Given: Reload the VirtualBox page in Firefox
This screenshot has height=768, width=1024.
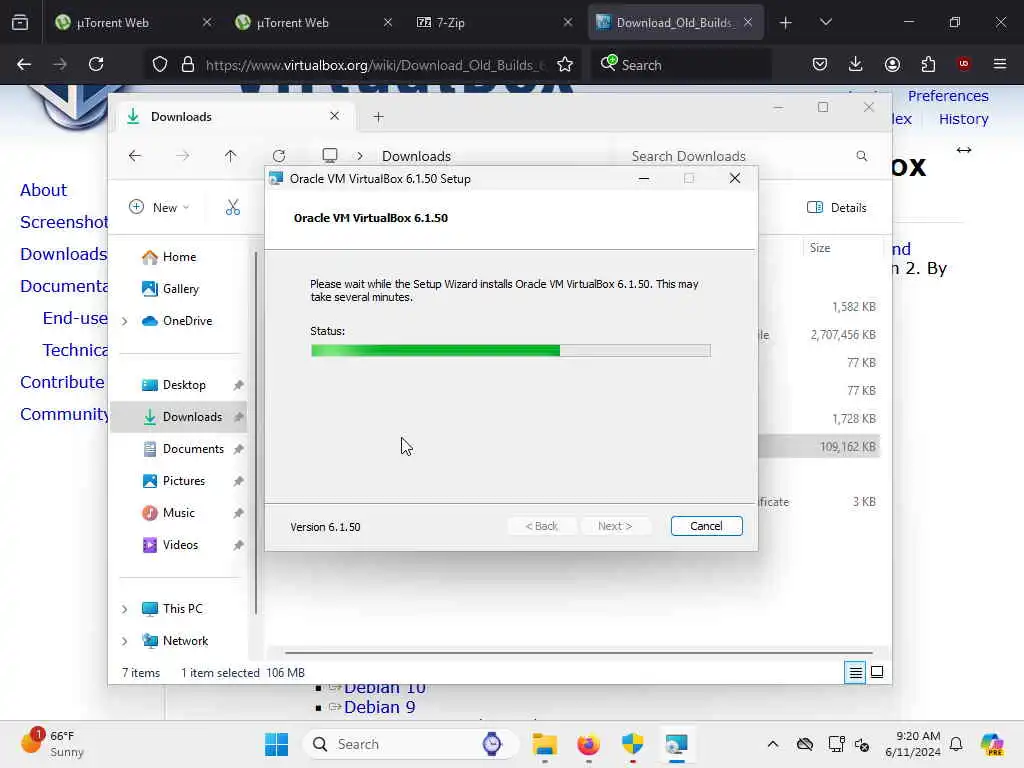Looking at the screenshot, I should tap(96, 64).
